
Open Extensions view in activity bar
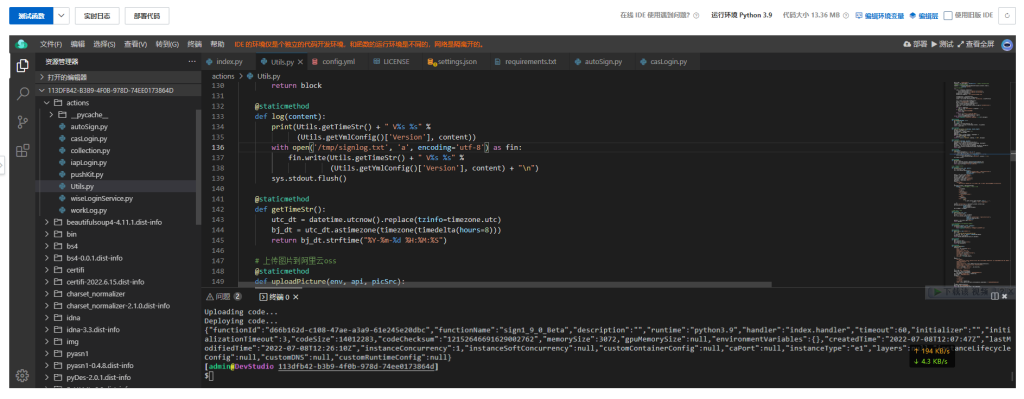coord(22,151)
